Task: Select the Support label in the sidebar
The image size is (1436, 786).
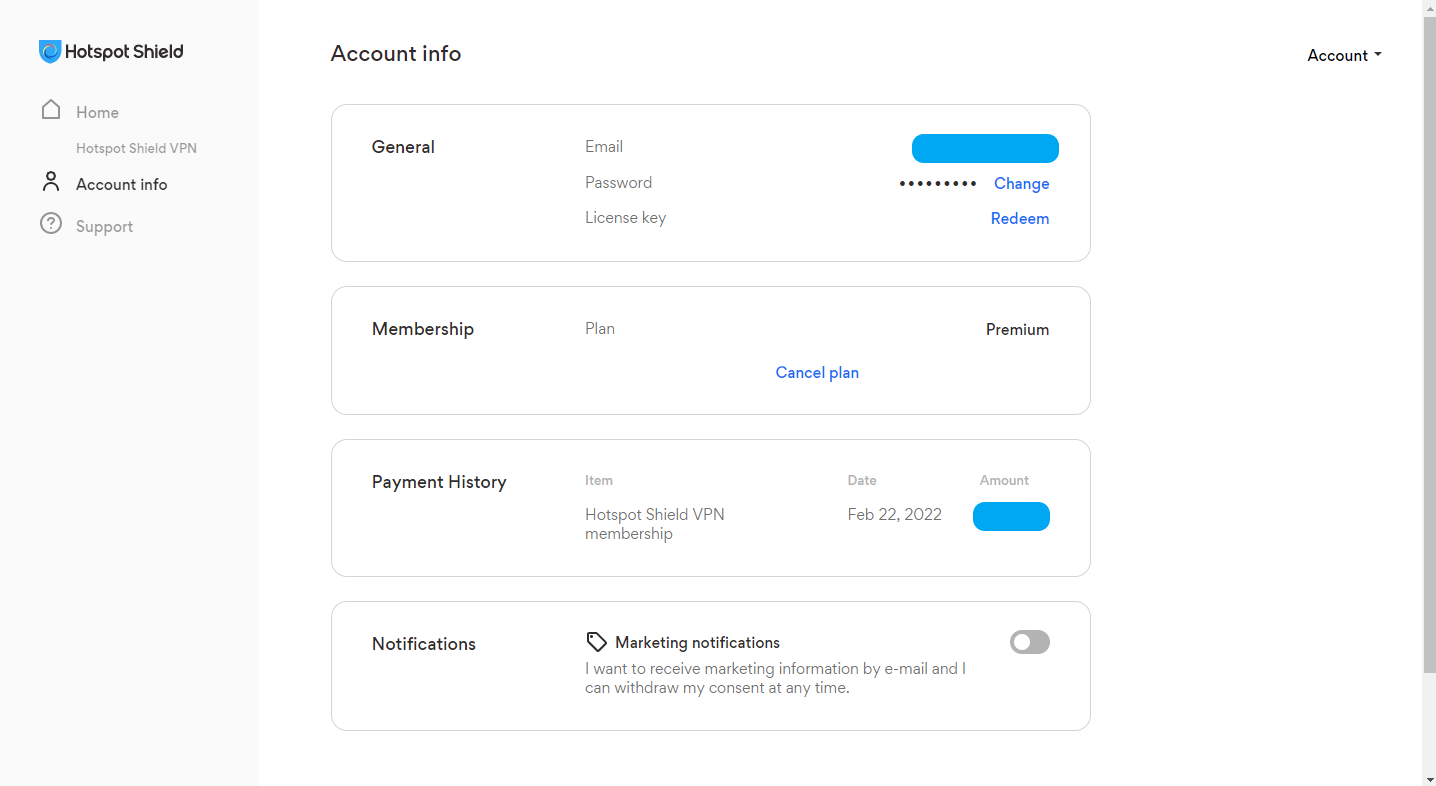Action: (x=105, y=227)
